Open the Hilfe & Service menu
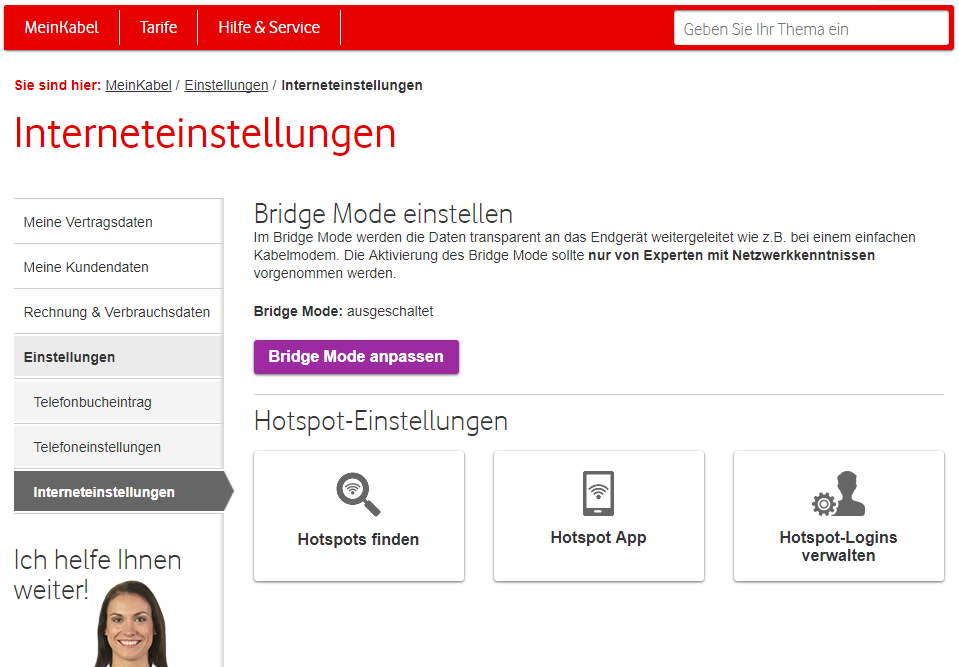This screenshot has height=667, width=959. tap(268, 28)
